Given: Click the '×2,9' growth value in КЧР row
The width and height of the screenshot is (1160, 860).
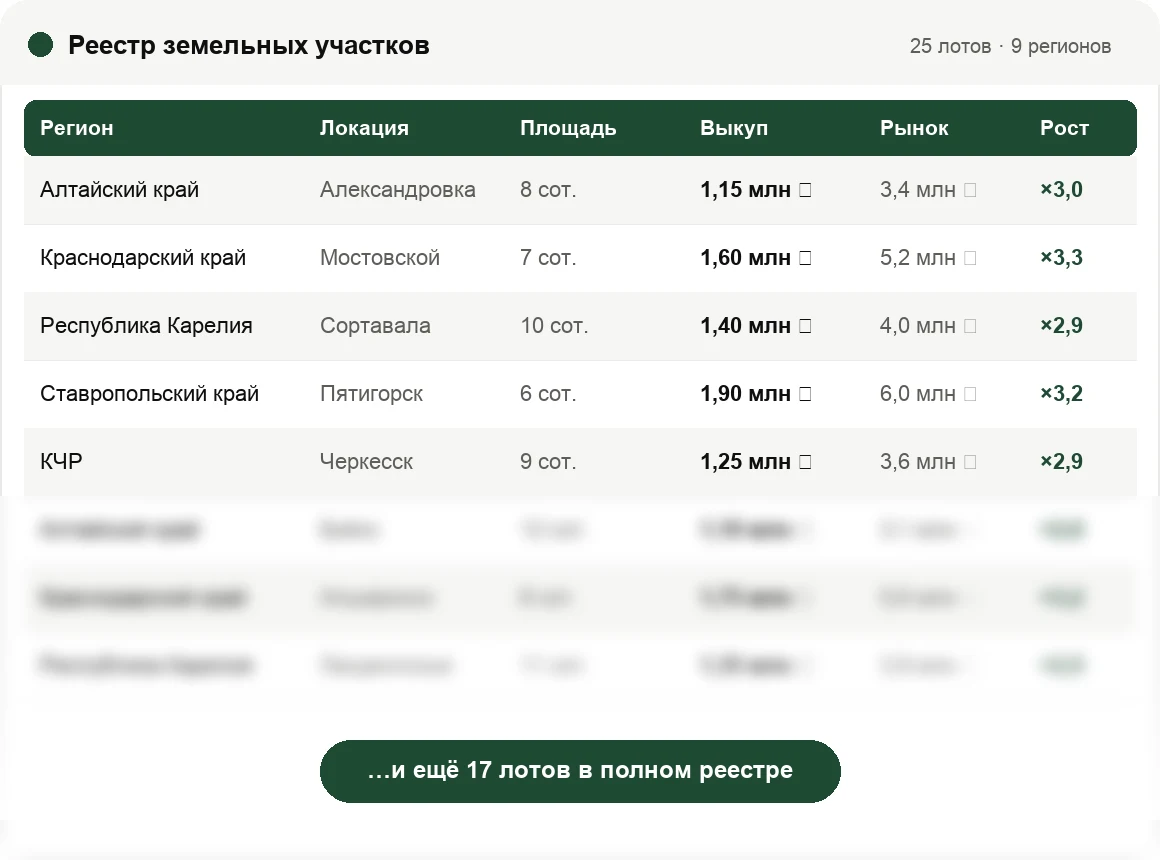Looking at the screenshot, I should 1062,462.
